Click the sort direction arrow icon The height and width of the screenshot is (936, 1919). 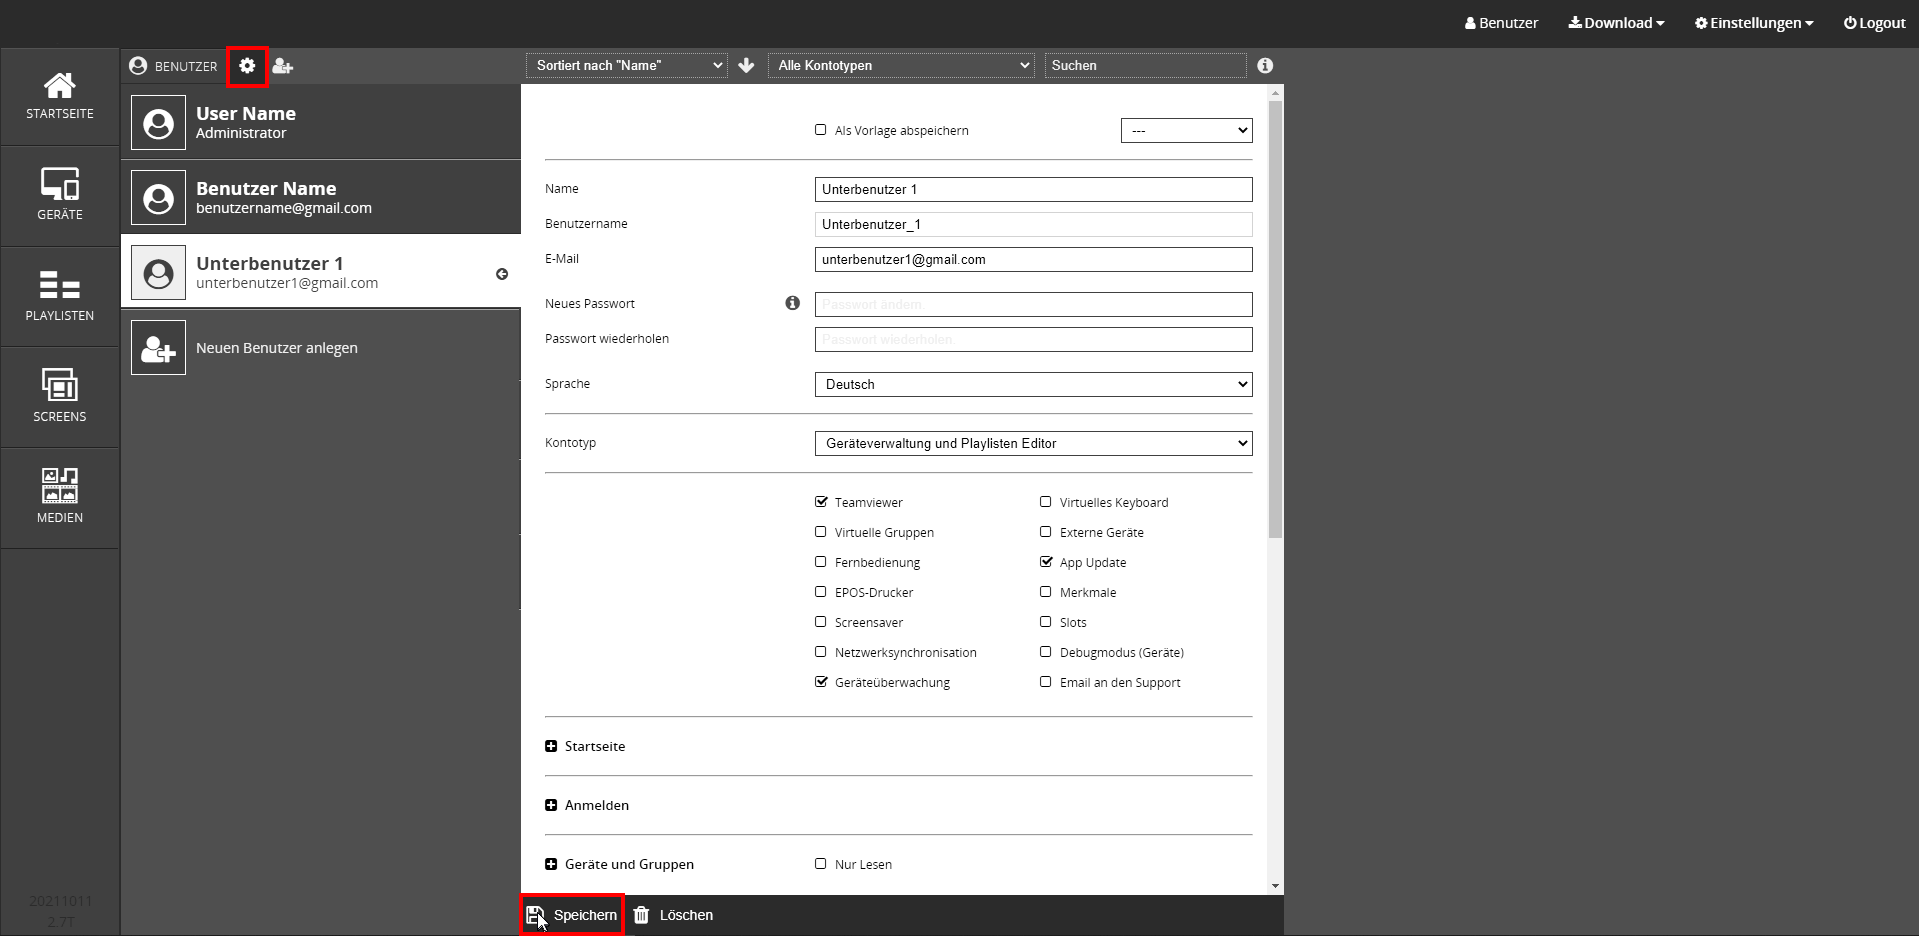(x=746, y=66)
